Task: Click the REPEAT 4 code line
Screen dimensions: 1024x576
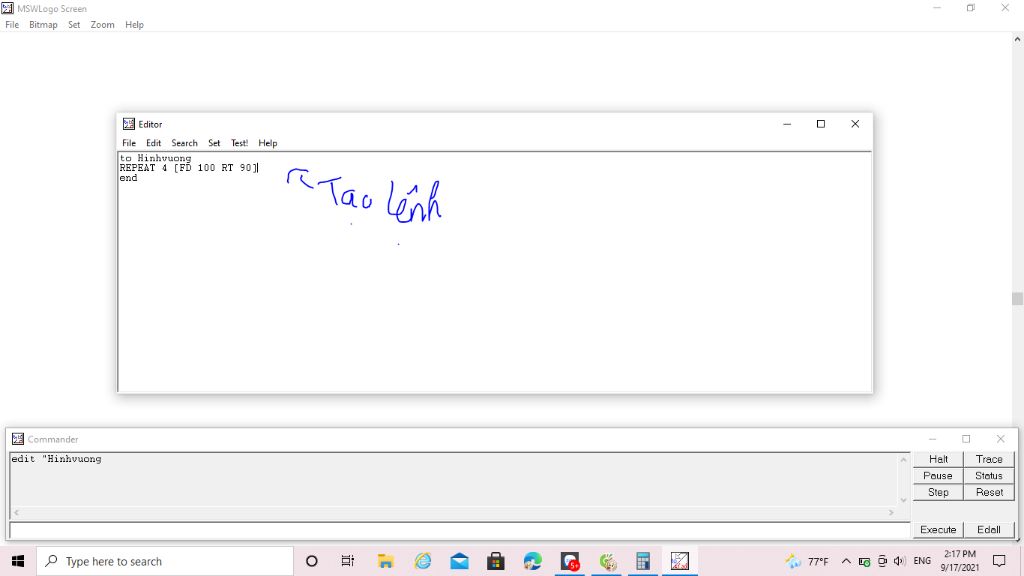Action: (189, 168)
